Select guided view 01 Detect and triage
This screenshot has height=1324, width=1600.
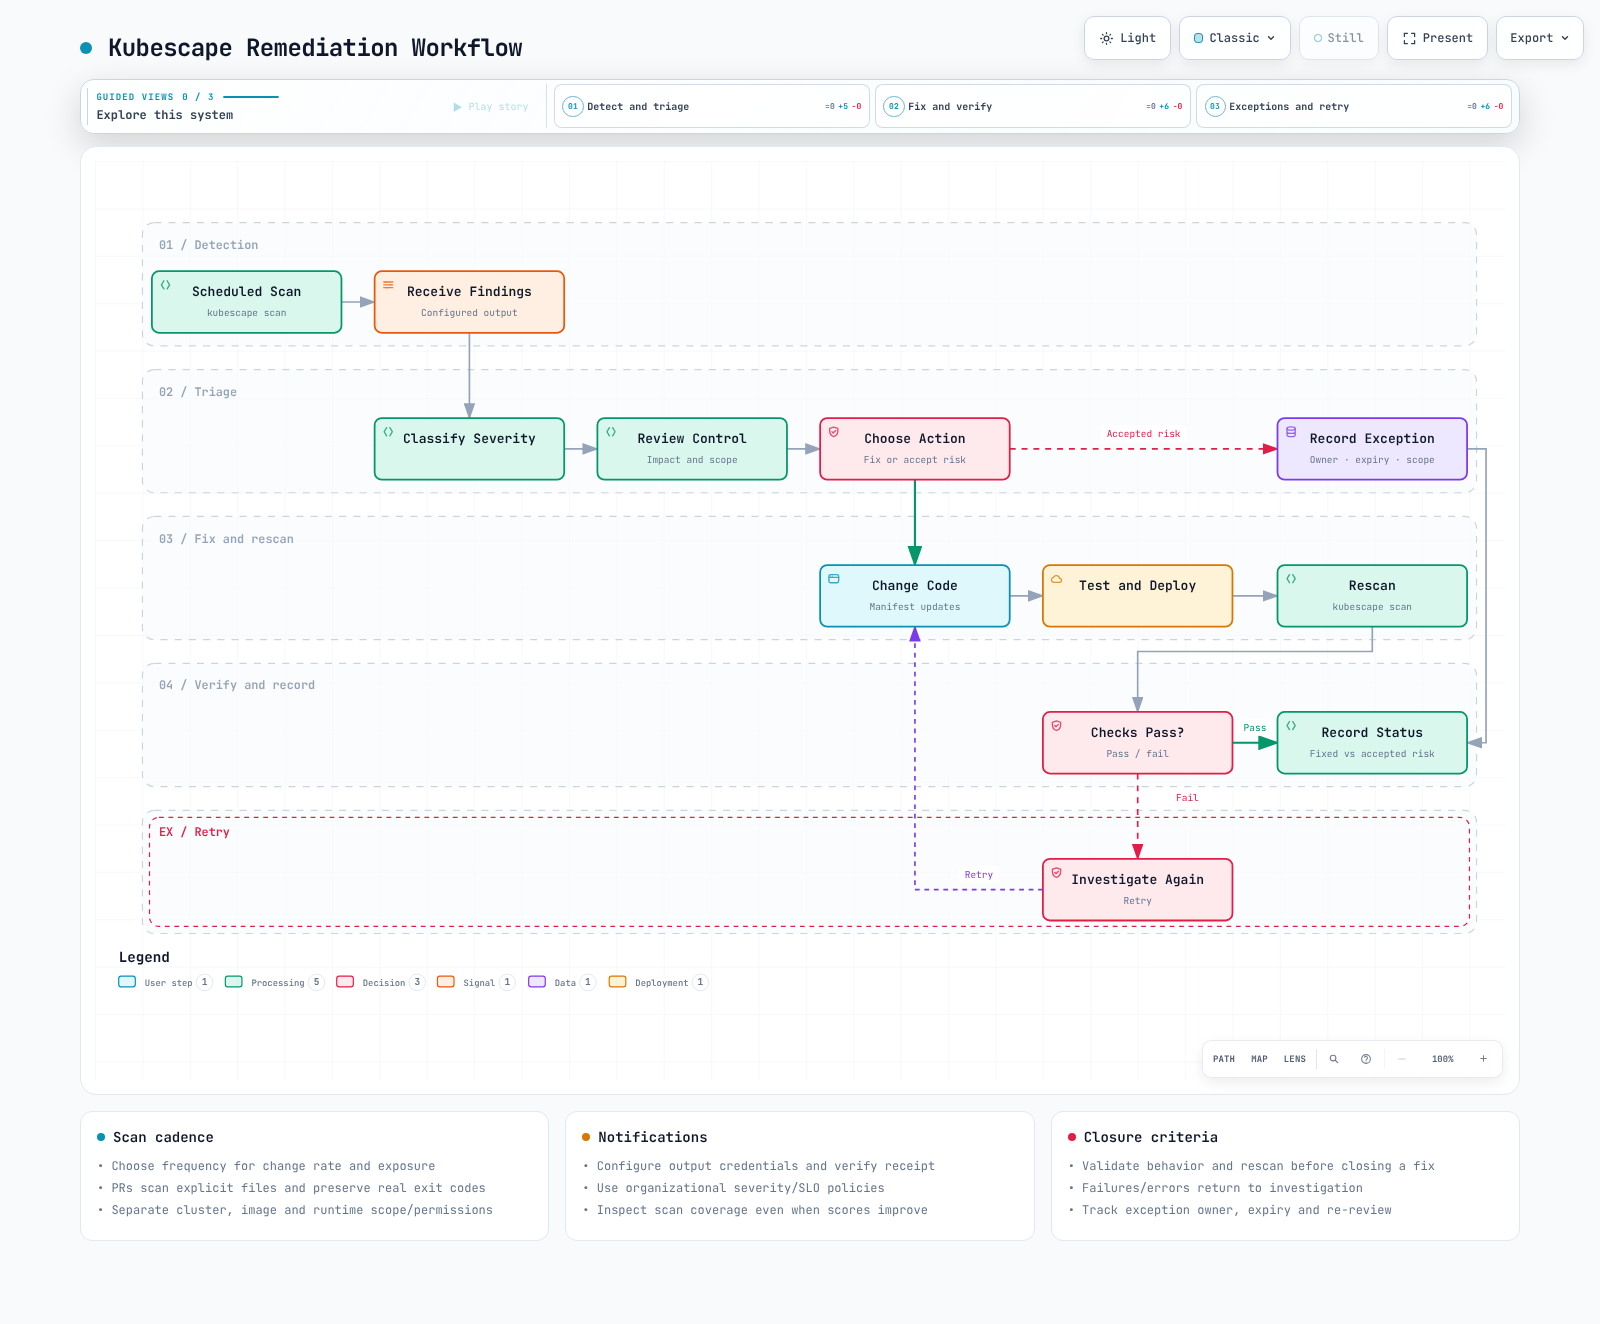click(711, 106)
